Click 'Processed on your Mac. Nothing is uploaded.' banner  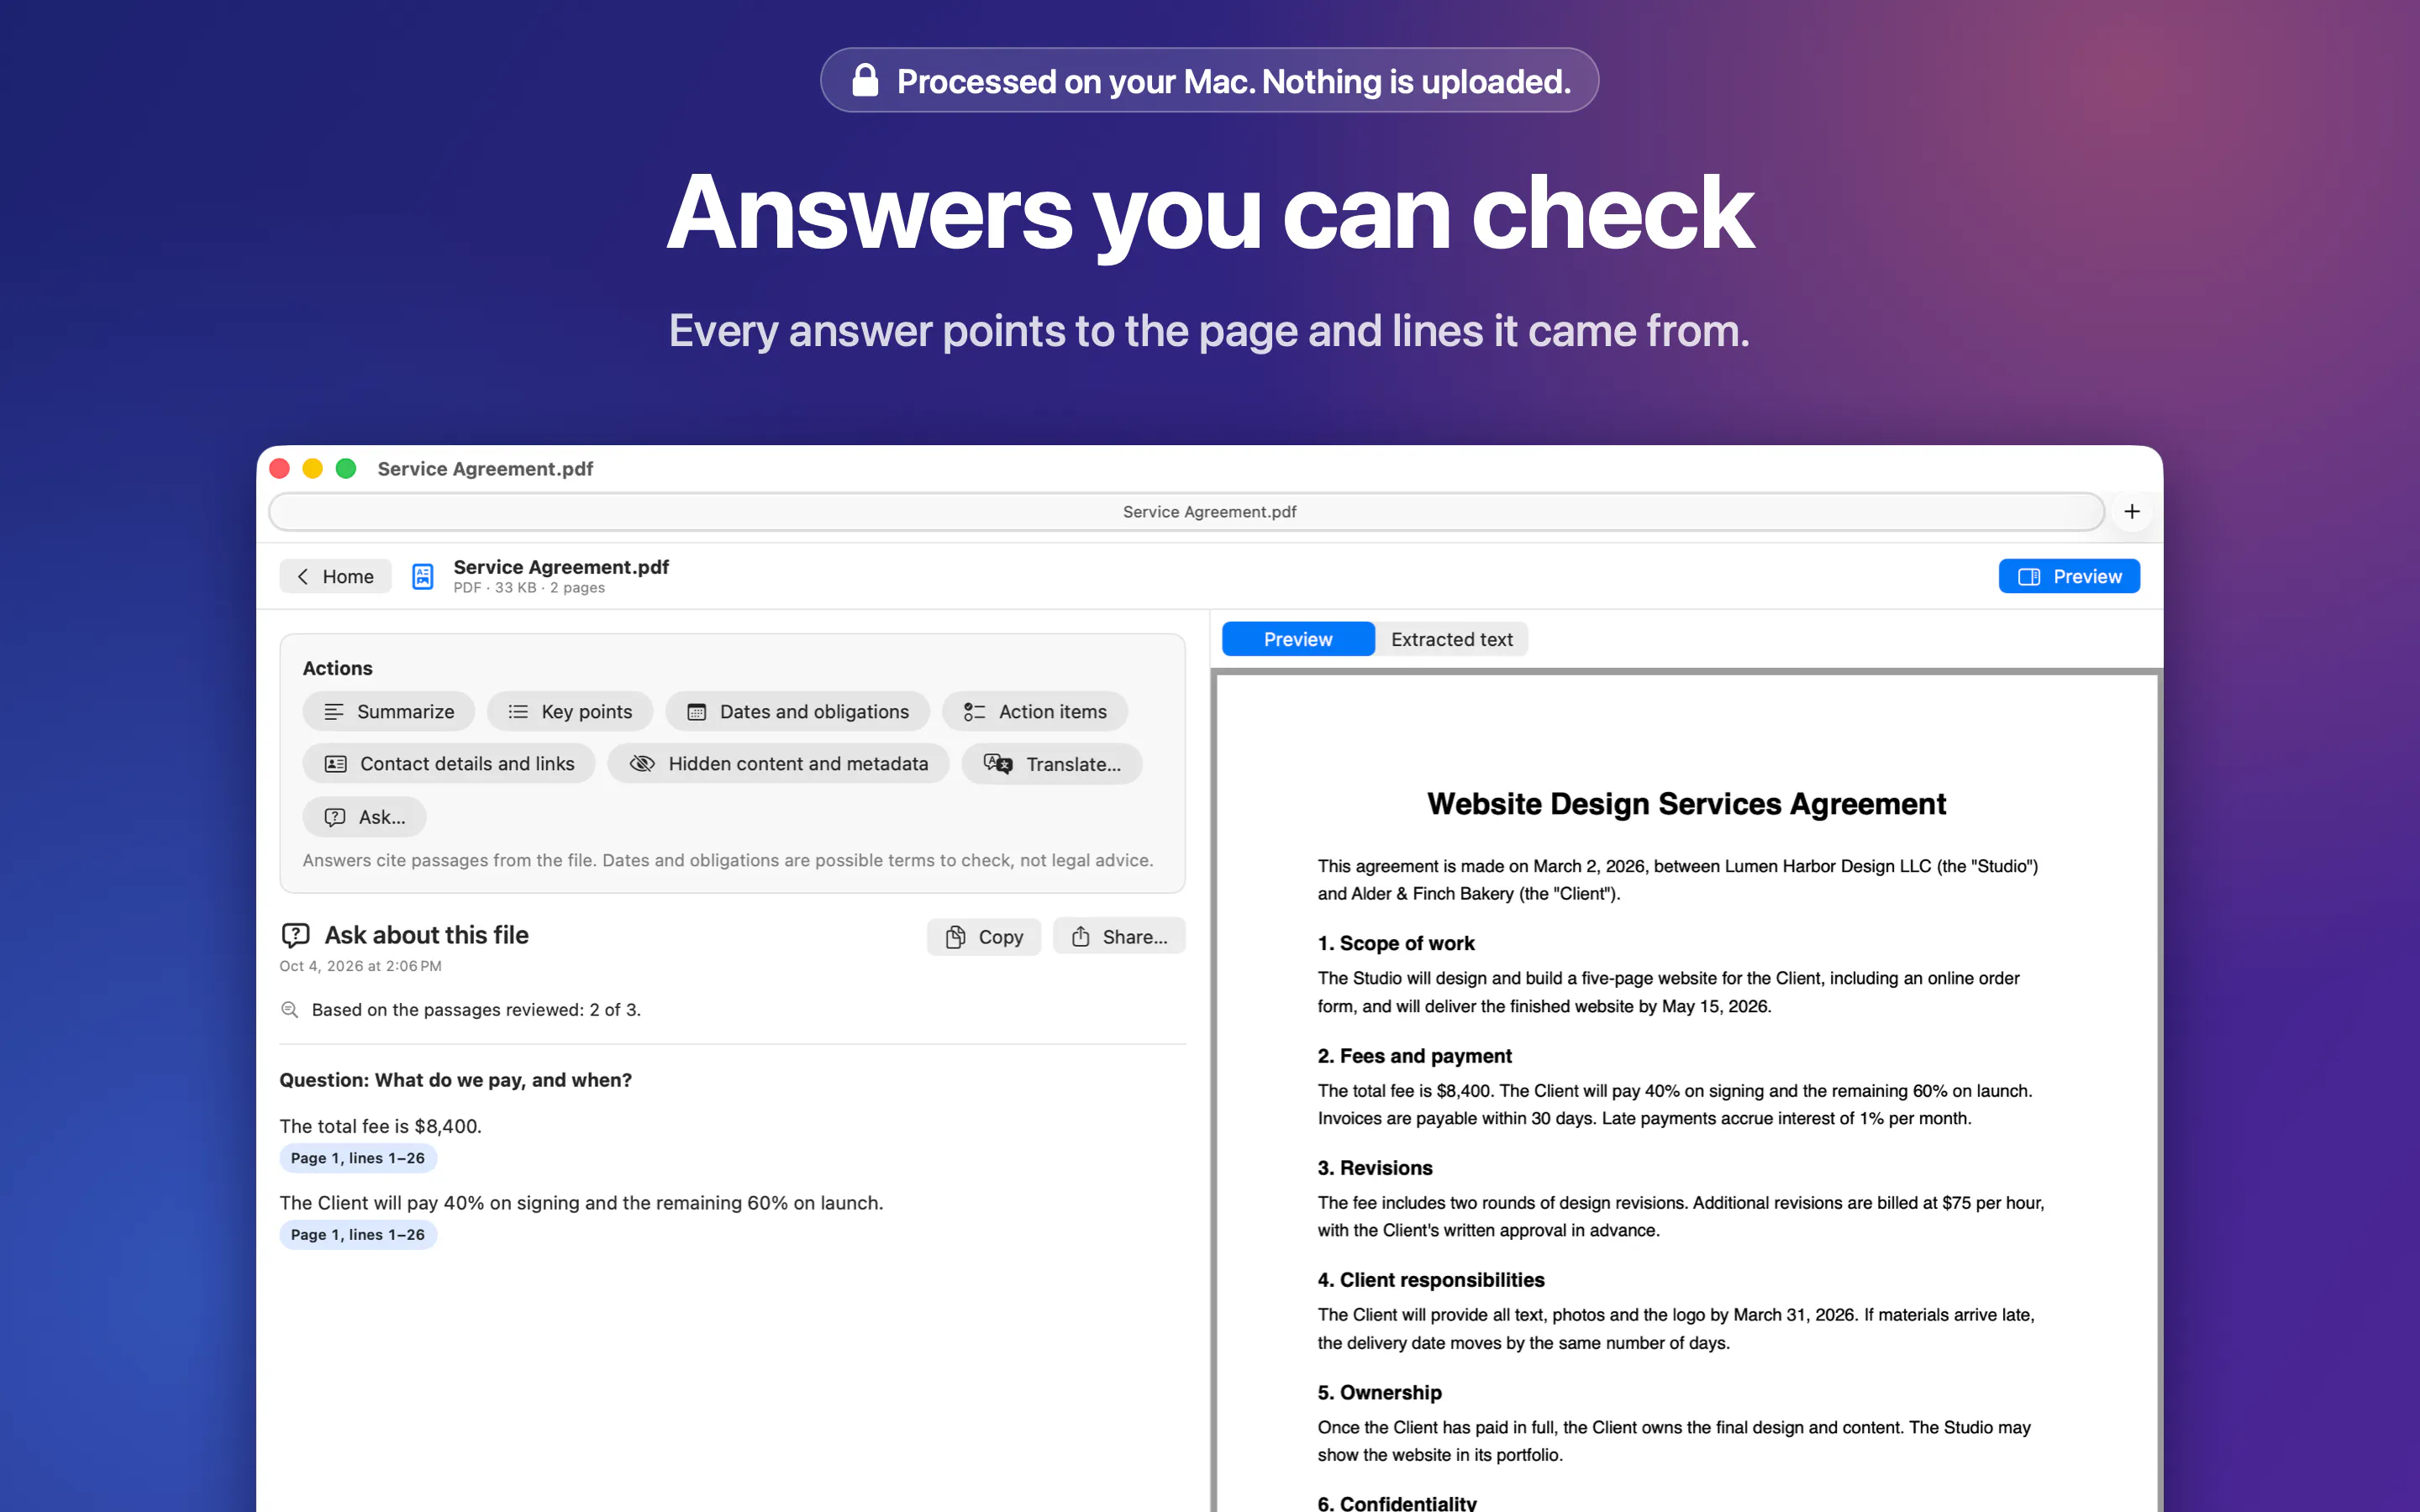coord(1210,80)
